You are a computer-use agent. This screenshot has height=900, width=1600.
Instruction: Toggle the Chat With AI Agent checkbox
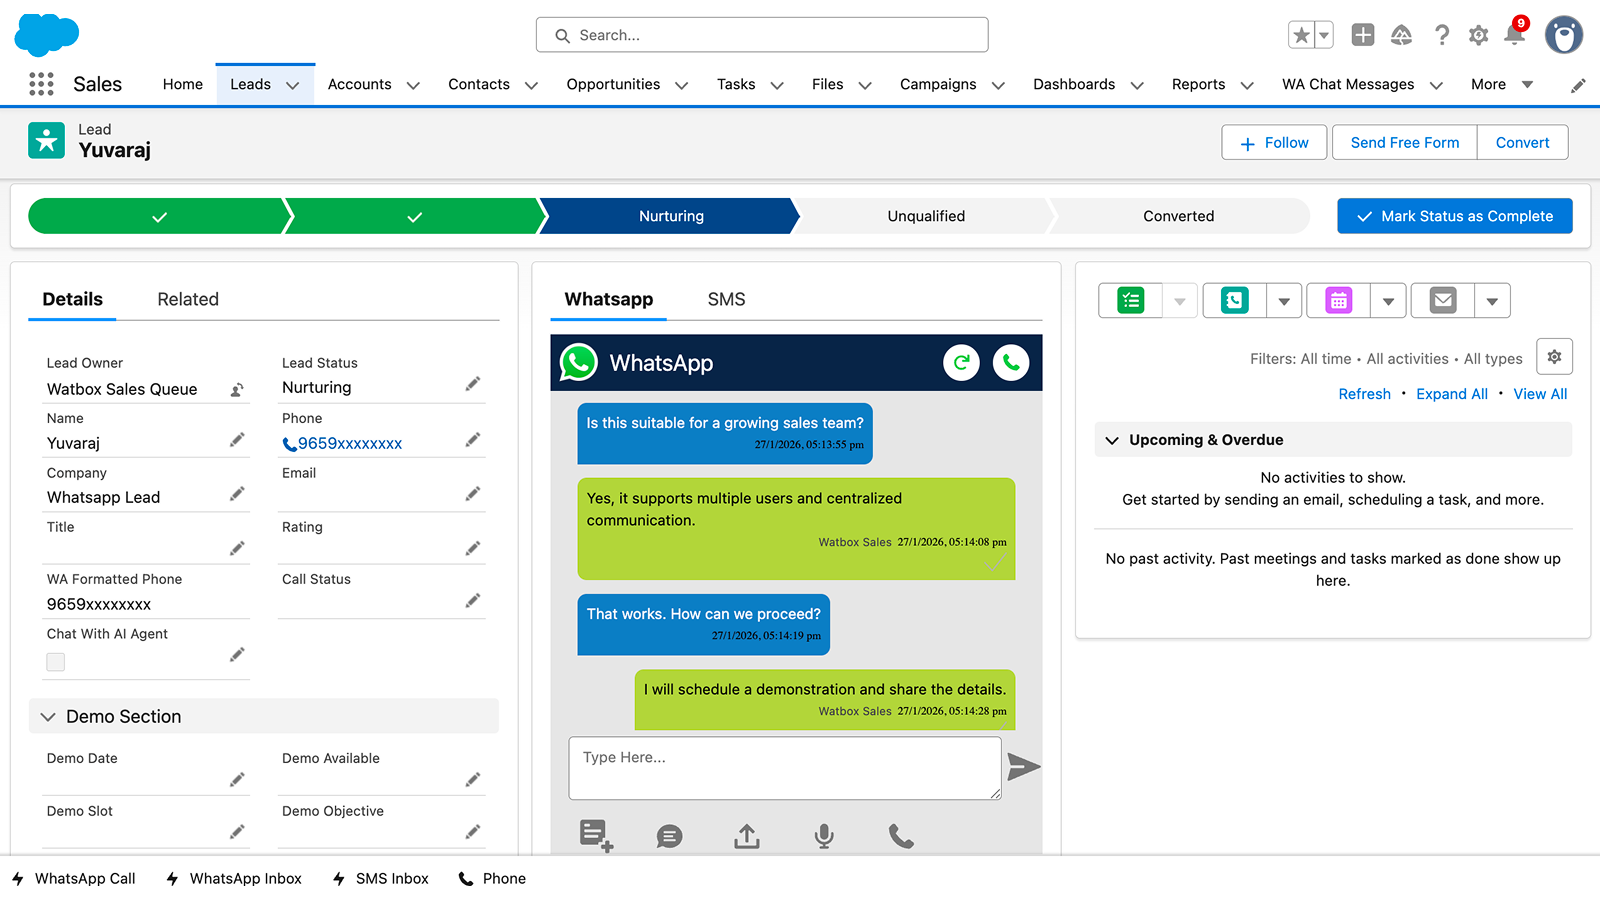56,662
